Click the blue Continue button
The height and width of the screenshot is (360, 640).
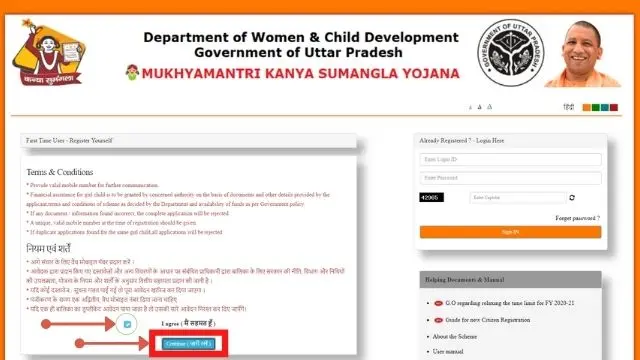tap(188, 344)
